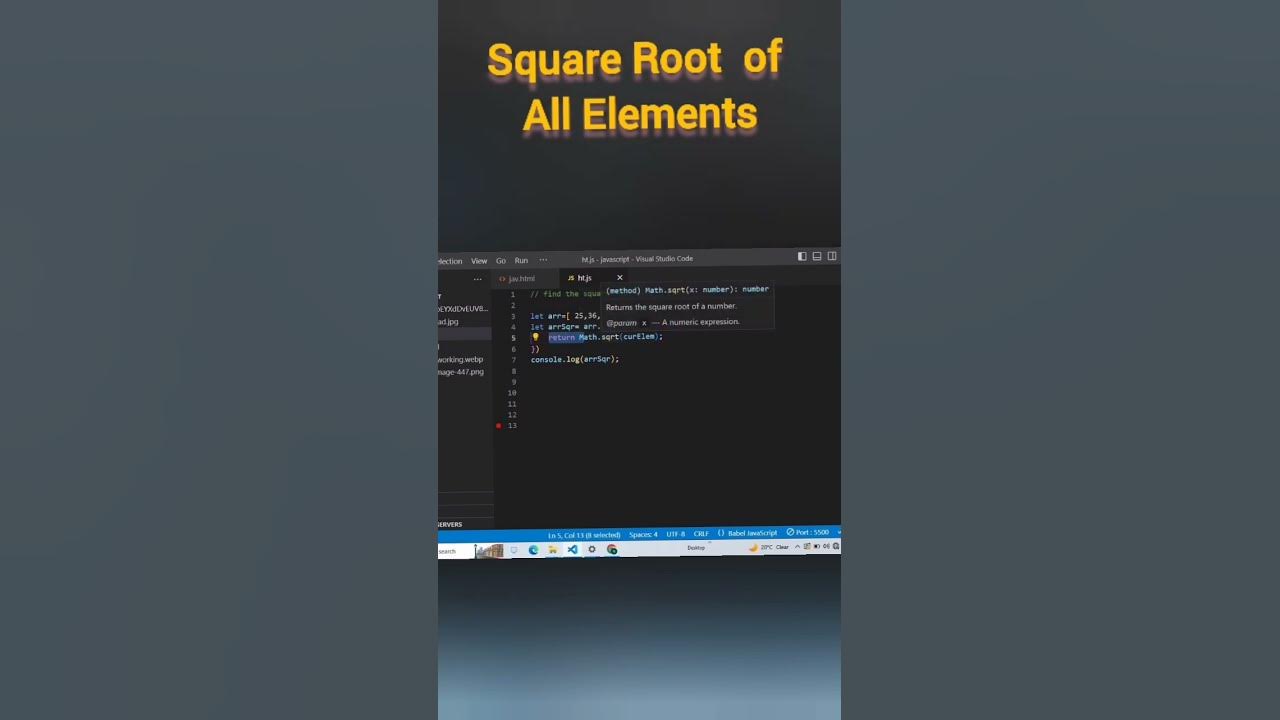Viewport: 1280px width, 720px height.
Task: Click Live Server Port : 5500 indicator
Action: click(808, 532)
